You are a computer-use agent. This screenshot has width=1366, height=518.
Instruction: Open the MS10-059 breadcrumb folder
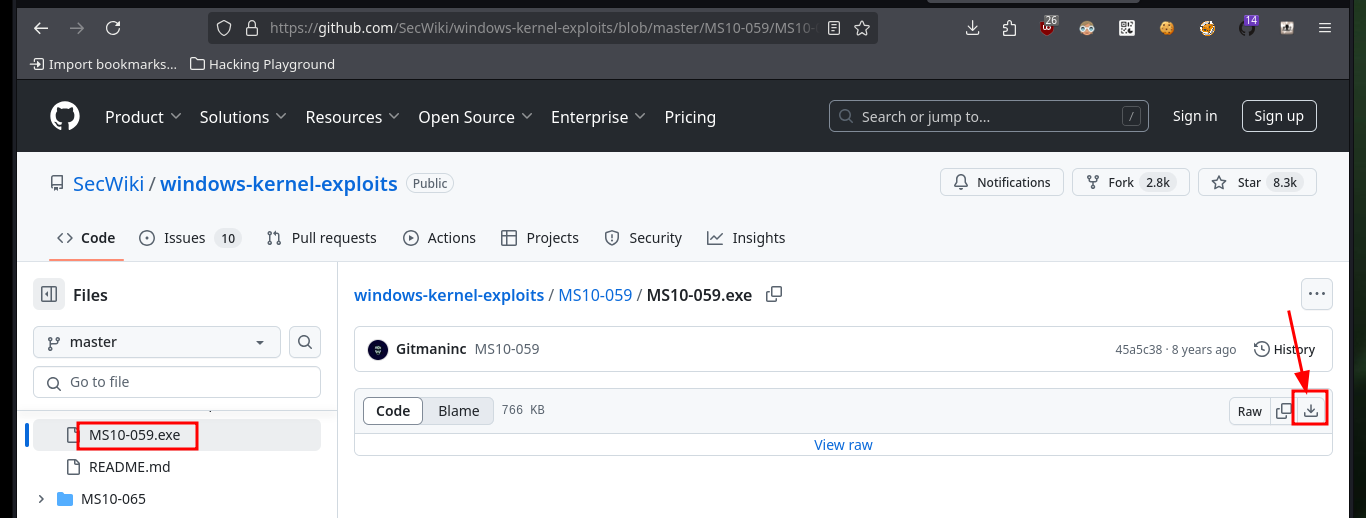[595, 295]
